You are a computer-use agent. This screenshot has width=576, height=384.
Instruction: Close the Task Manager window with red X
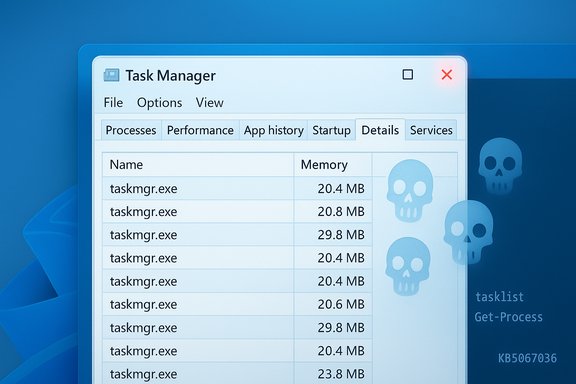click(x=447, y=75)
